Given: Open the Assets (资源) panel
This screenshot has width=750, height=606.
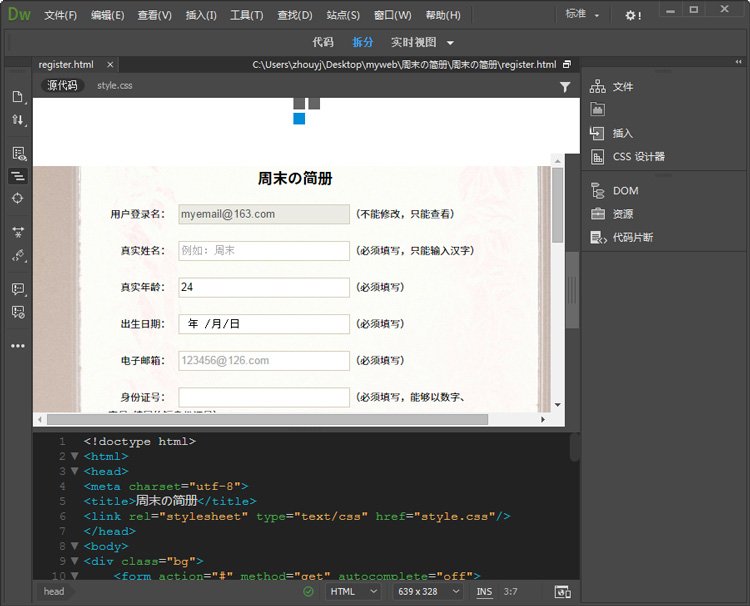Looking at the screenshot, I should tap(612, 214).
